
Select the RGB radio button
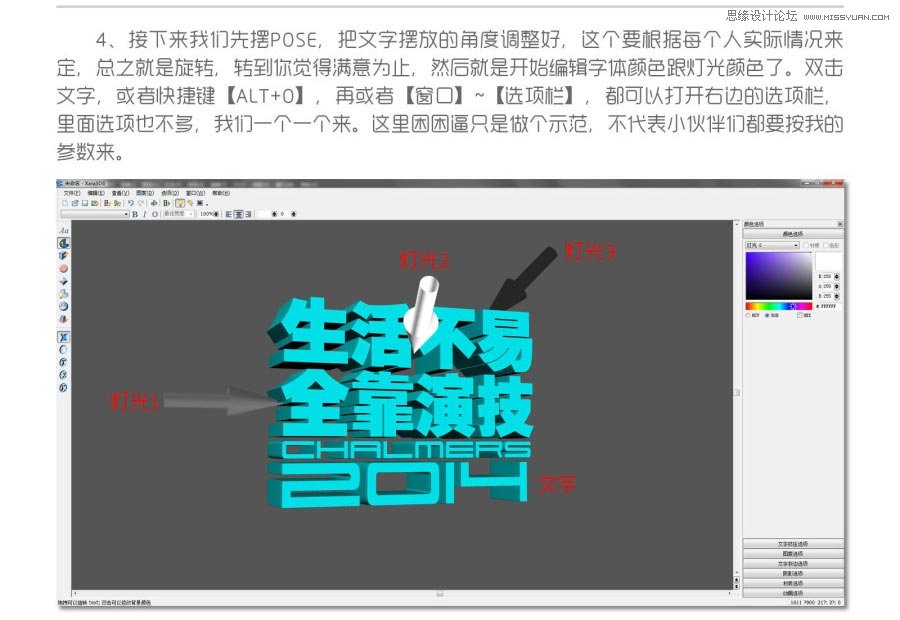[x=767, y=315]
